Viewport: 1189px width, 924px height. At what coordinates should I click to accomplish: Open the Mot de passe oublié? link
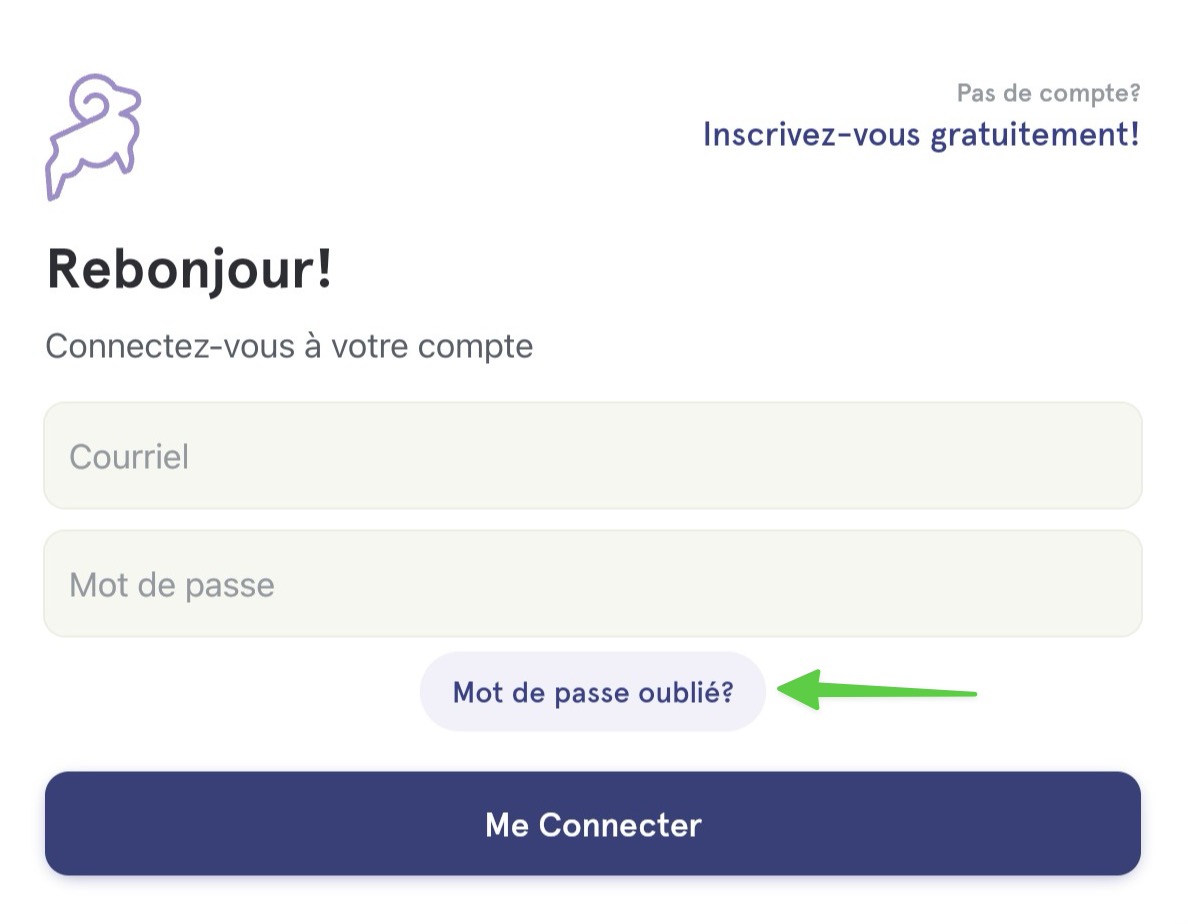593,692
